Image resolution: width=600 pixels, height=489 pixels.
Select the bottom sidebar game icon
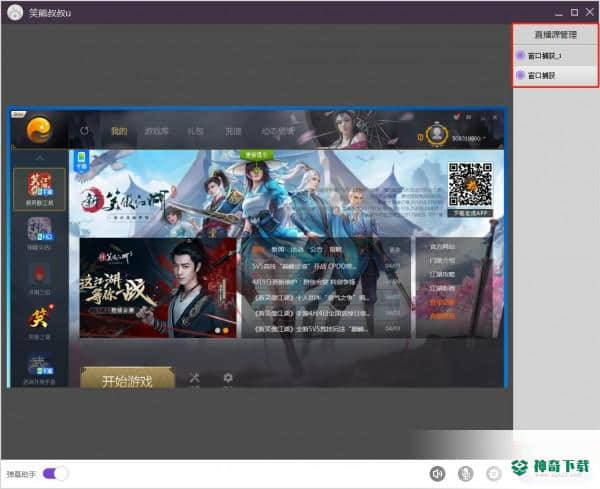click(39, 368)
